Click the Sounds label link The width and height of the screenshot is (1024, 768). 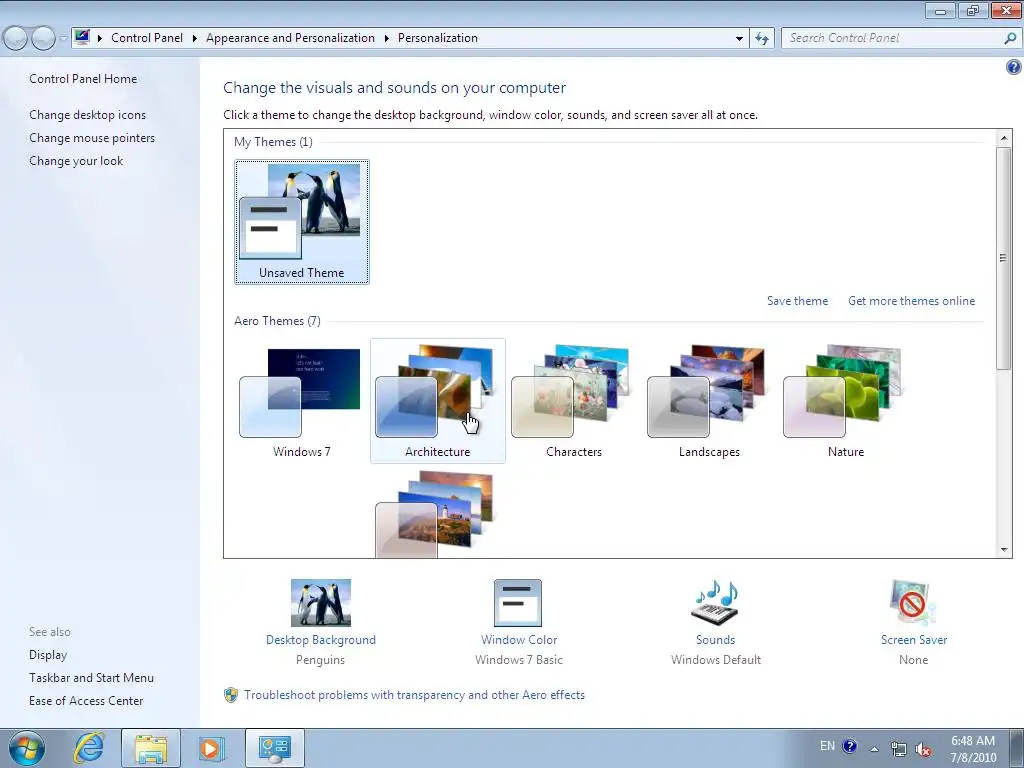point(715,640)
